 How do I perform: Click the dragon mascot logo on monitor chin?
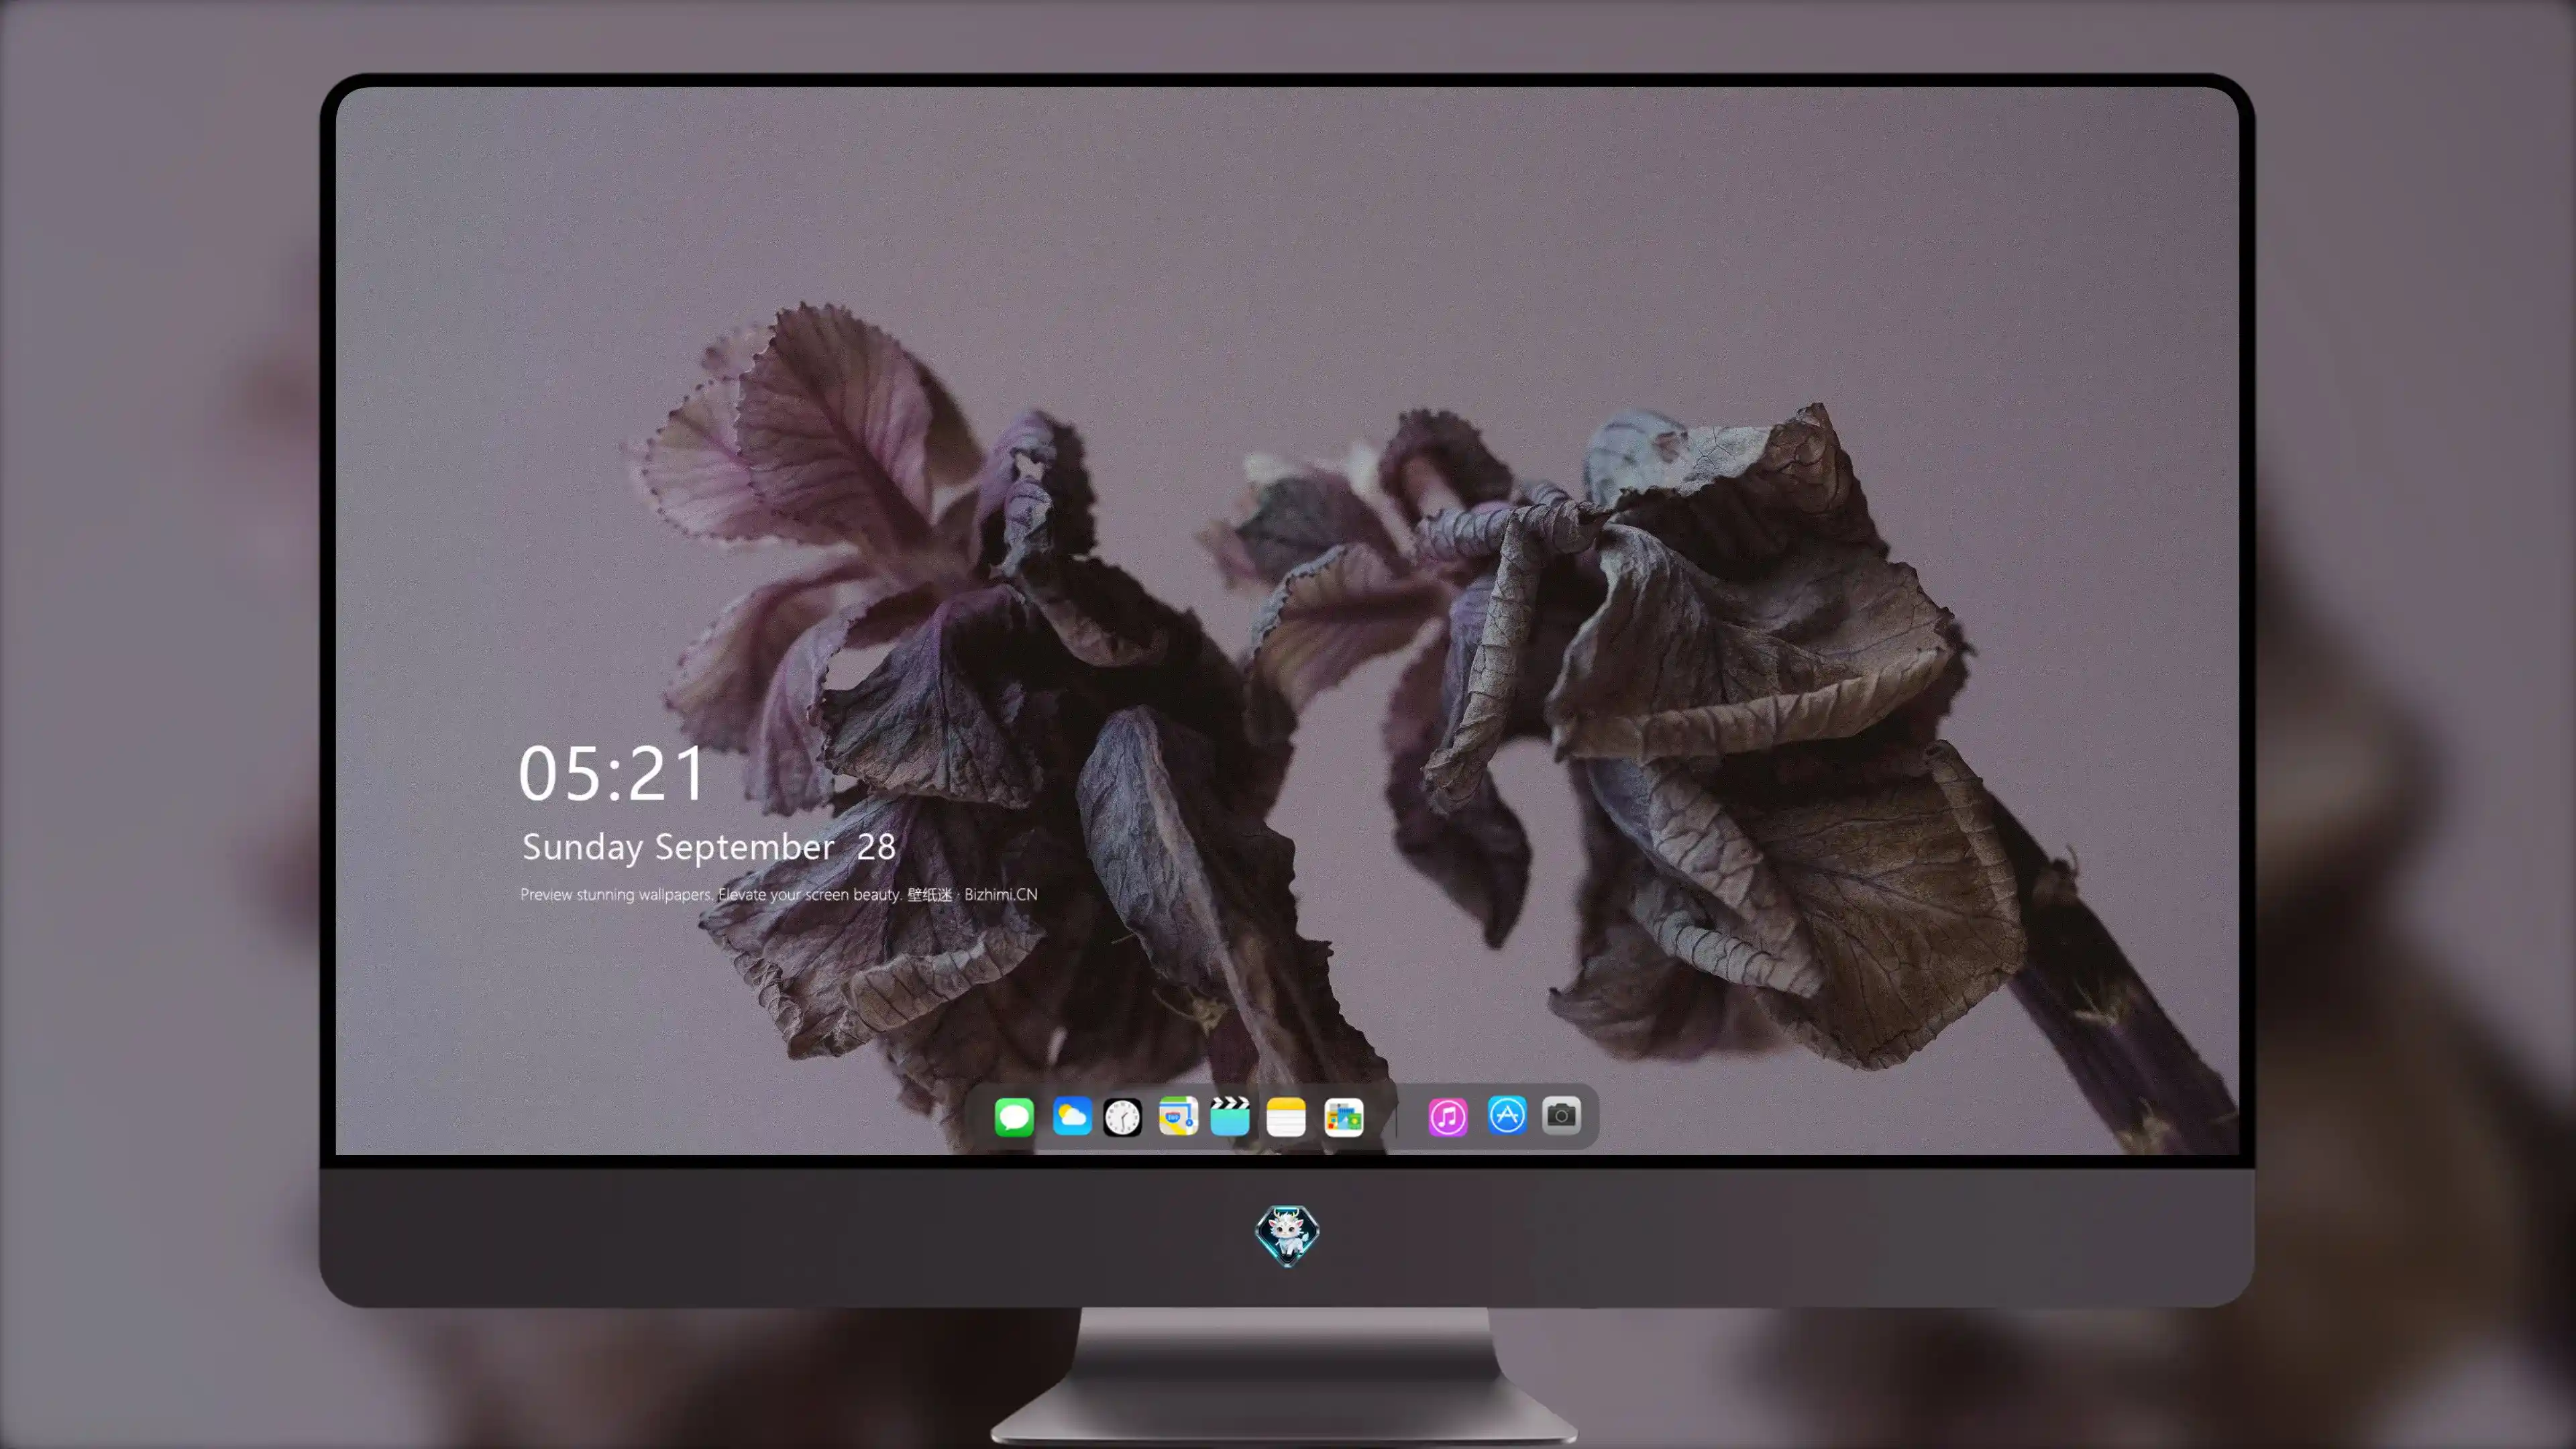(x=1287, y=1235)
